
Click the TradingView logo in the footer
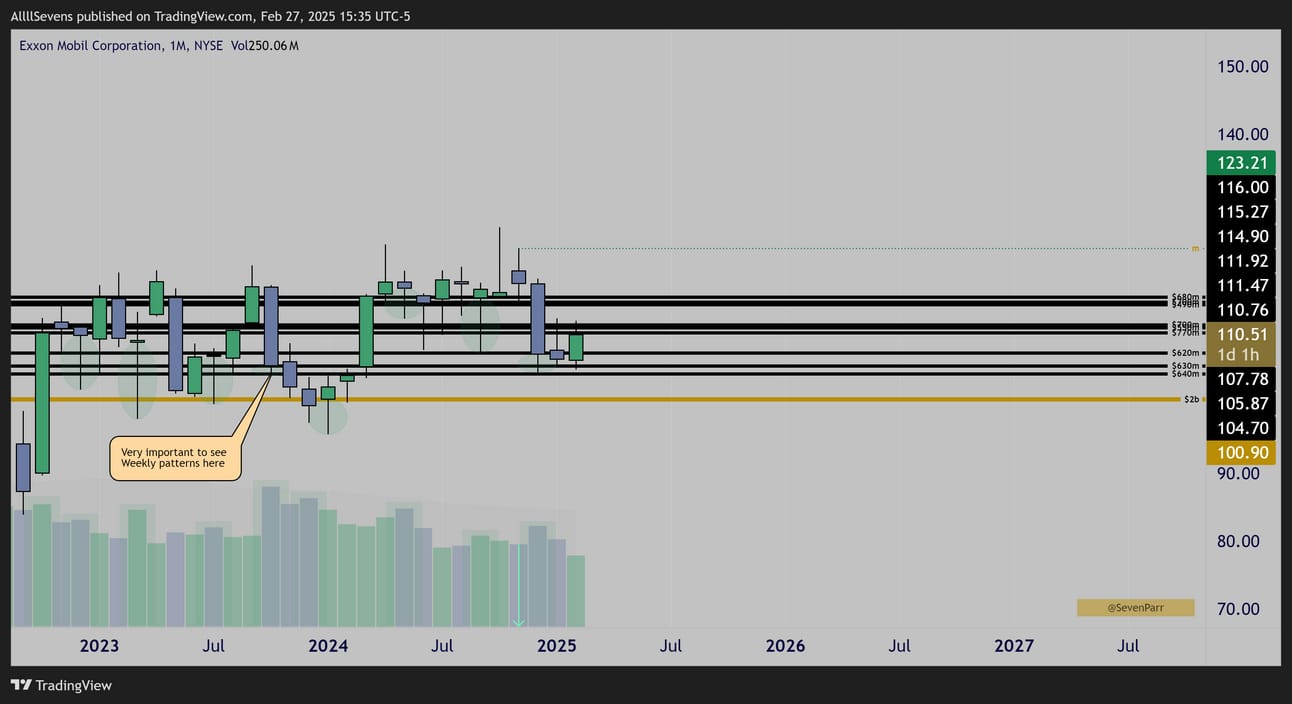tap(61, 685)
